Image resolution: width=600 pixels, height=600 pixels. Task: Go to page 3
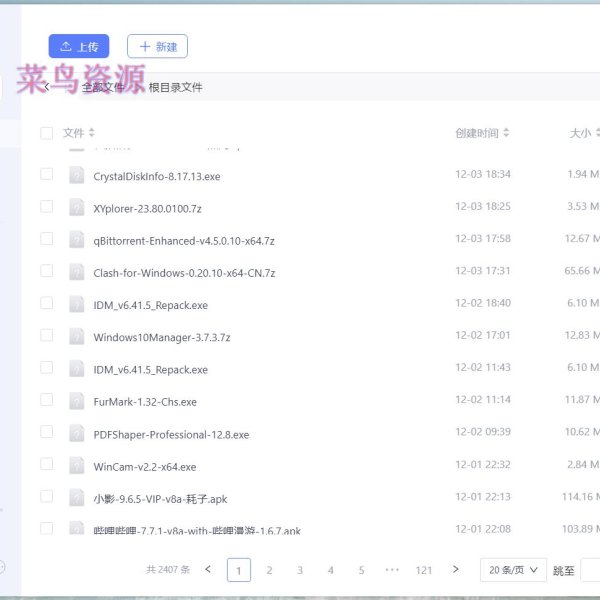click(300, 570)
